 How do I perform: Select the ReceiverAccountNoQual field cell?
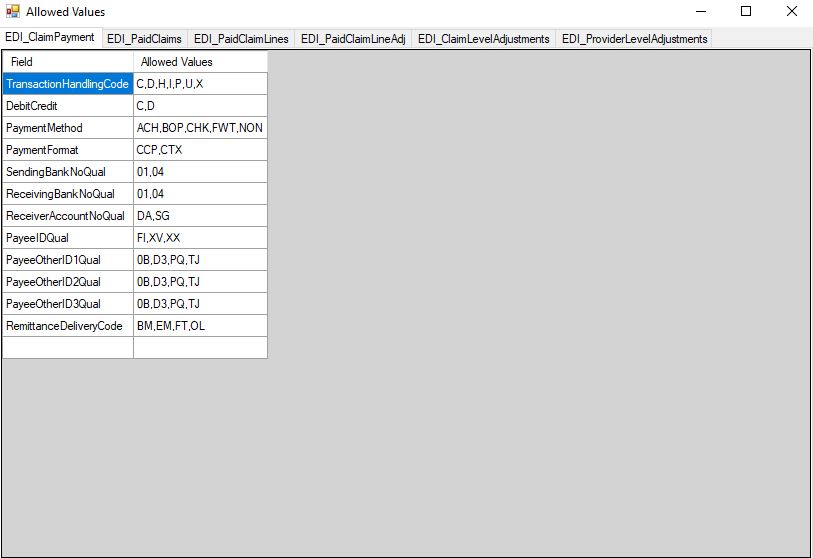tap(68, 216)
